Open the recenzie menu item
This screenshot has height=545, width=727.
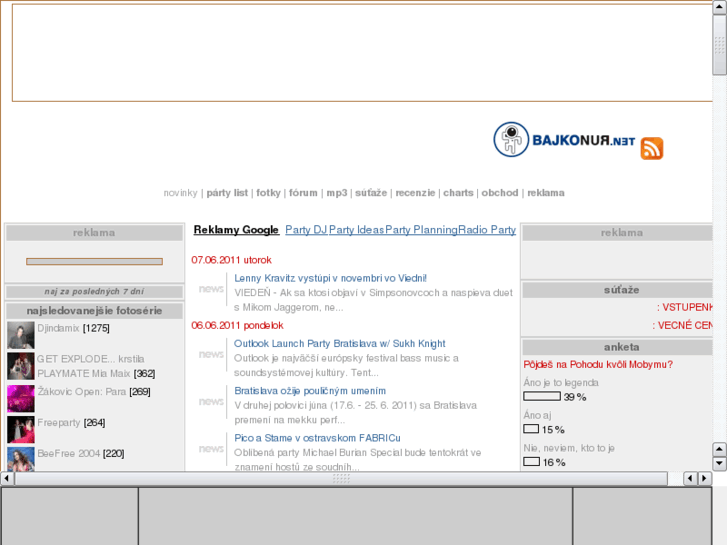pyautogui.click(x=415, y=192)
